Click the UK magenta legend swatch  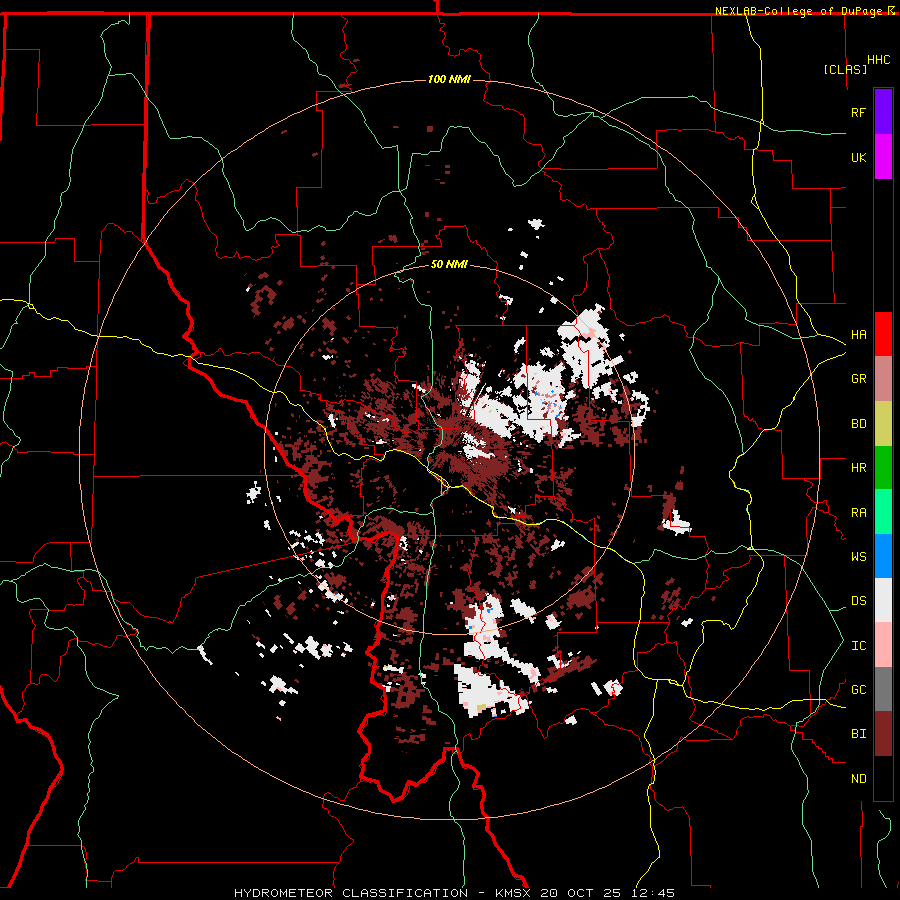[883, 157]
